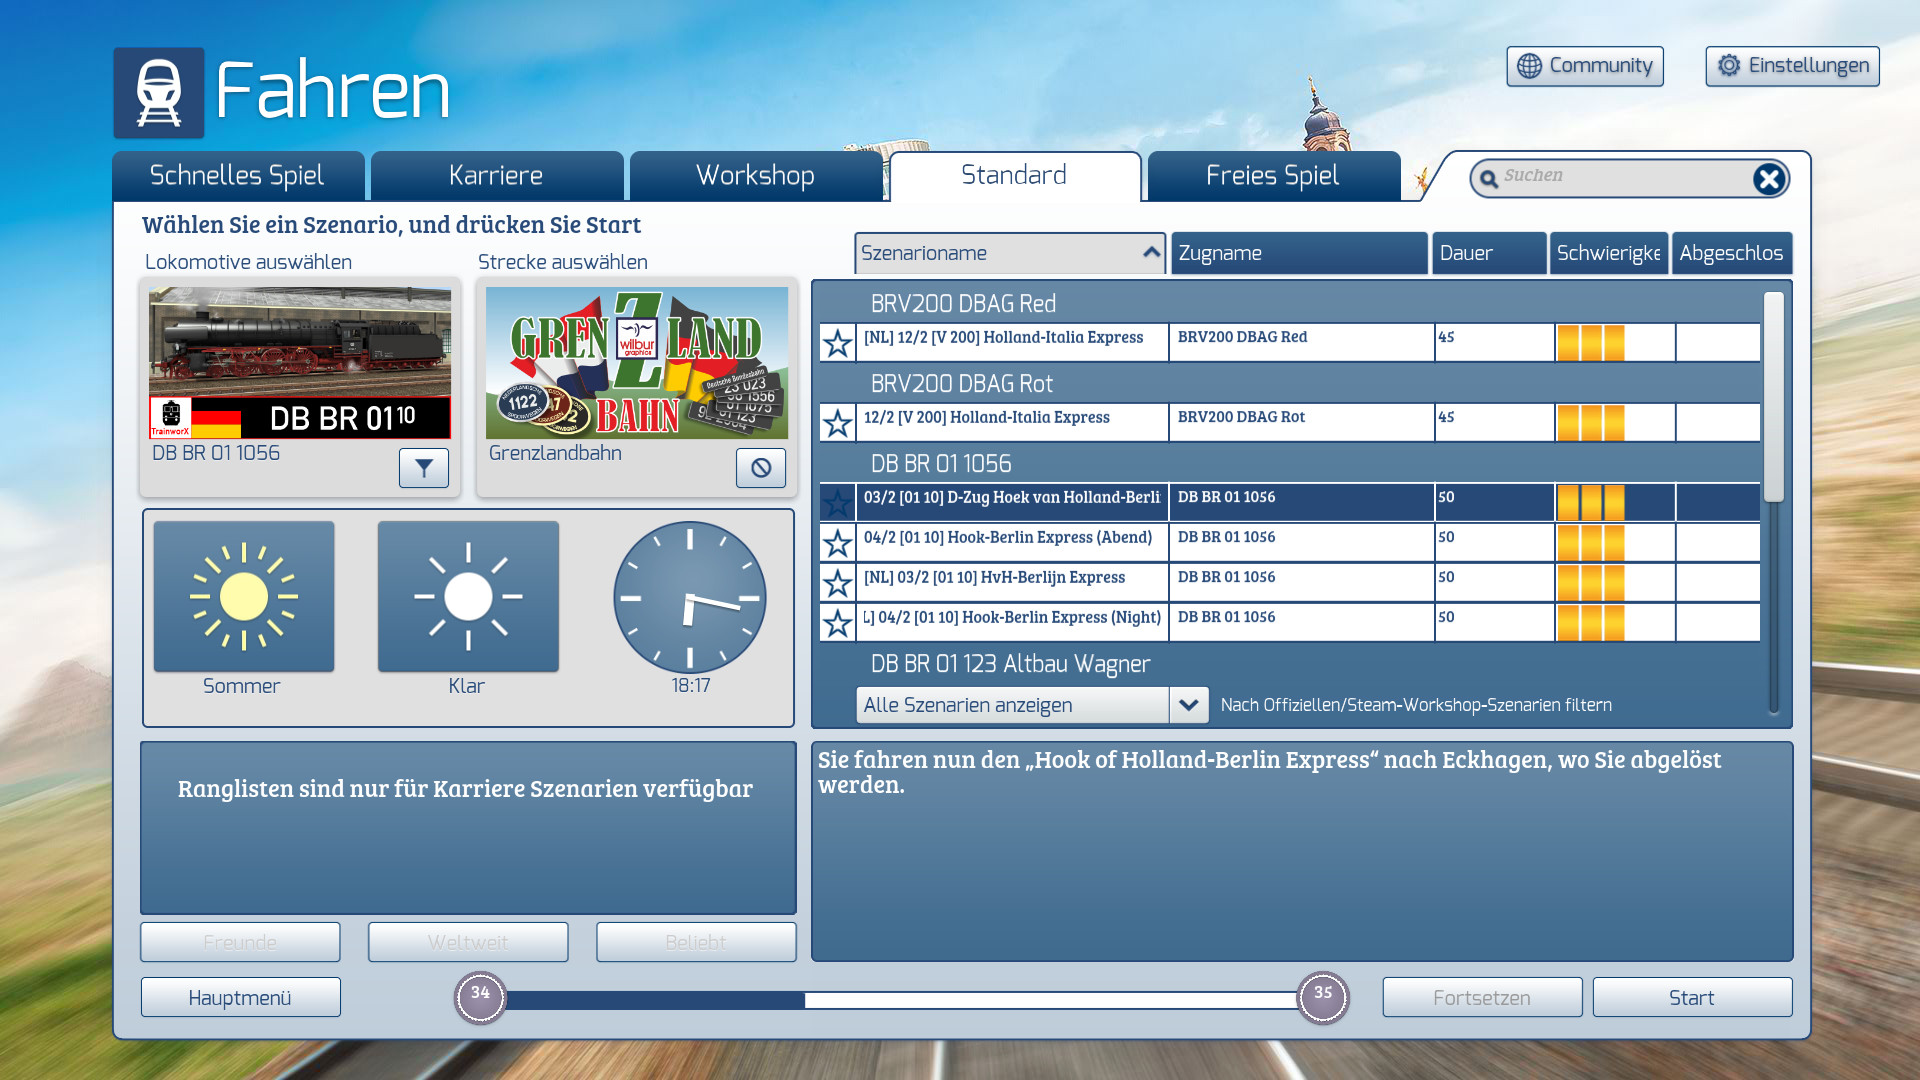
Task: Click the locomotive filter funnel icon
Action: coord(424,468)
